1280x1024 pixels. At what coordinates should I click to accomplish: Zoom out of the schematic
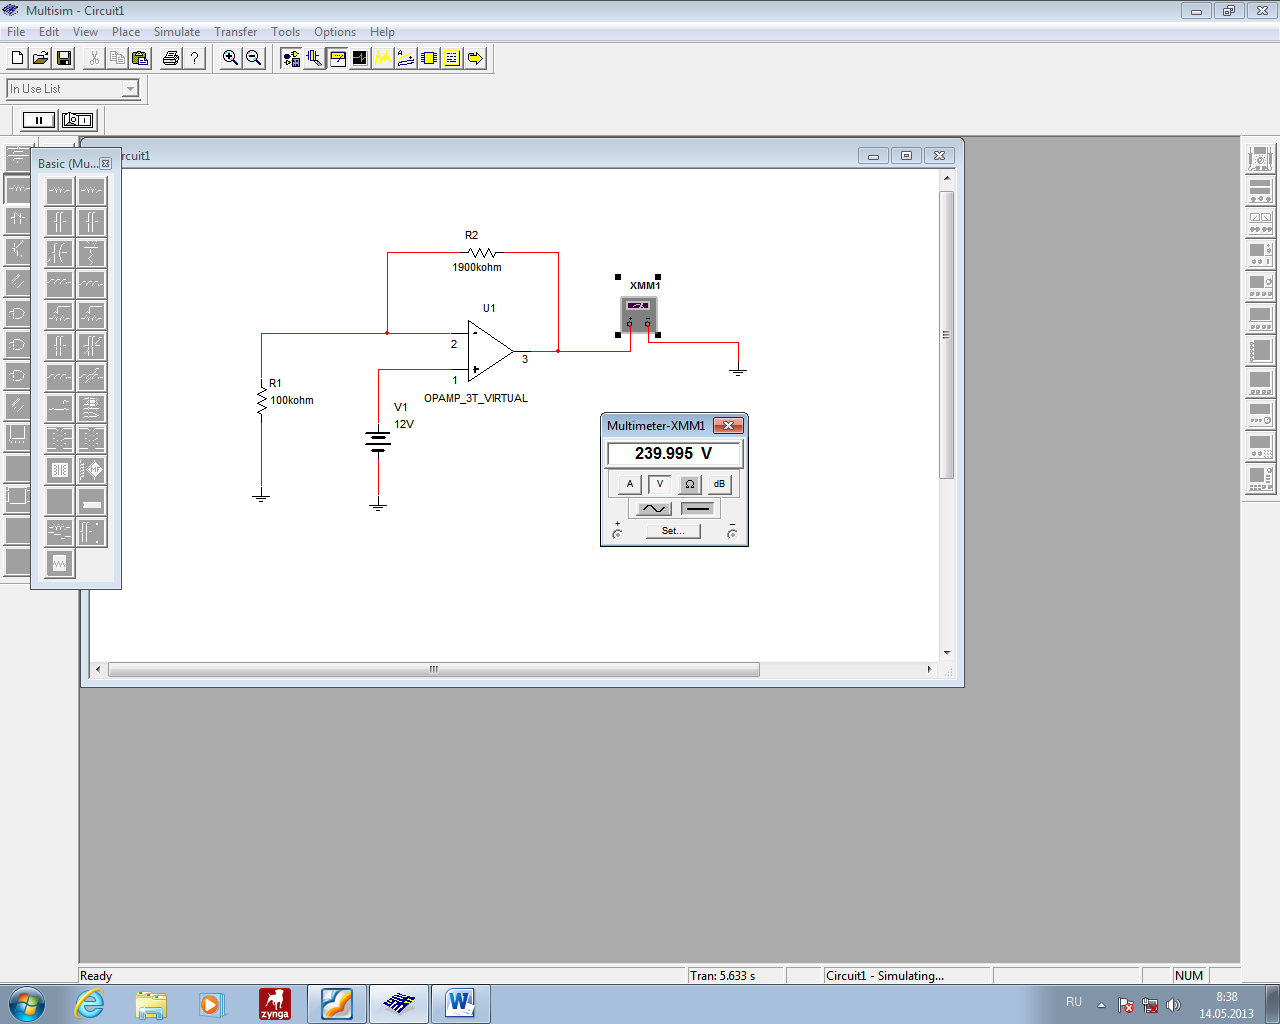pos(254,58)
